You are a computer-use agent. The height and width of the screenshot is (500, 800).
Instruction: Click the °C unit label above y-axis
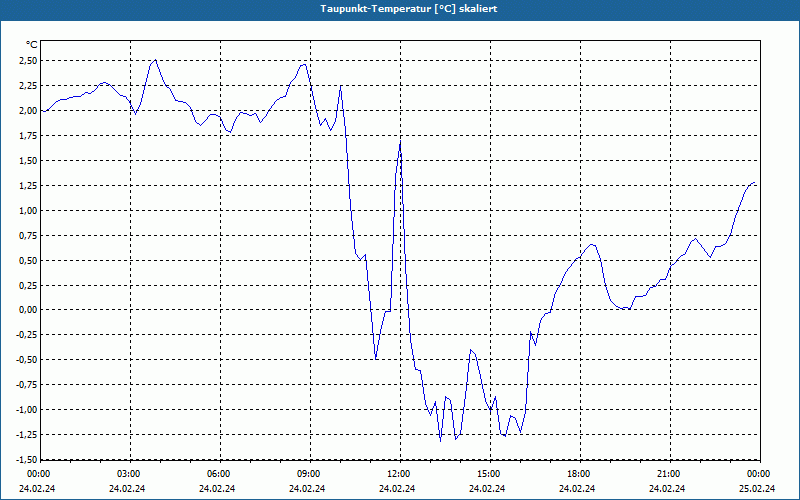click(x=31, y=45)
